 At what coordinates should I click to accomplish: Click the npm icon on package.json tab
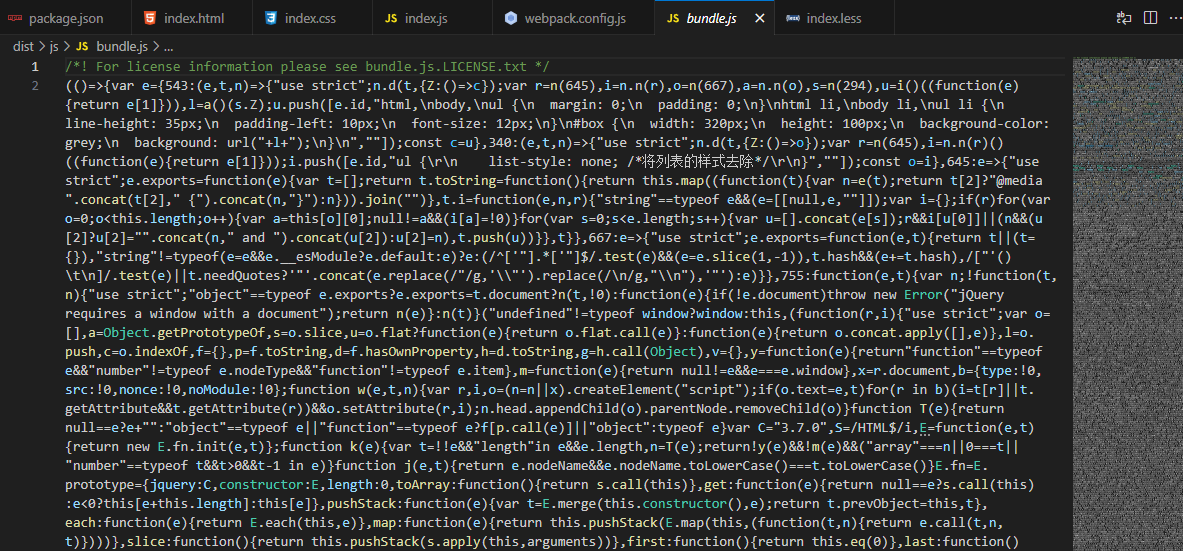[x=14, y=18]
